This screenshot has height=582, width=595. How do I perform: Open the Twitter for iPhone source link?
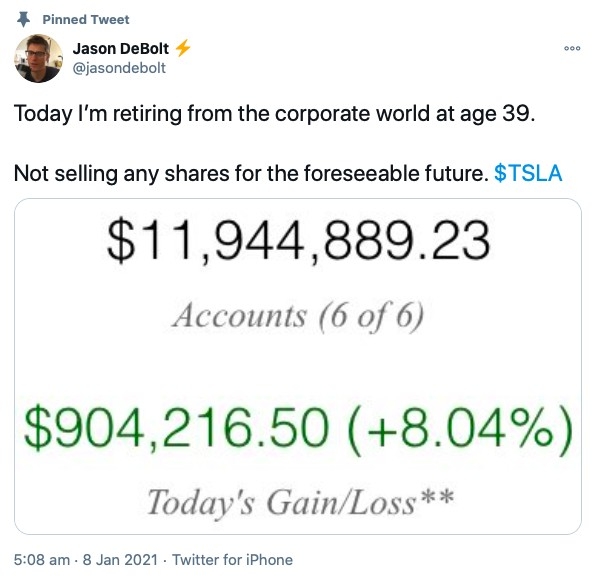tap(232, 560)
